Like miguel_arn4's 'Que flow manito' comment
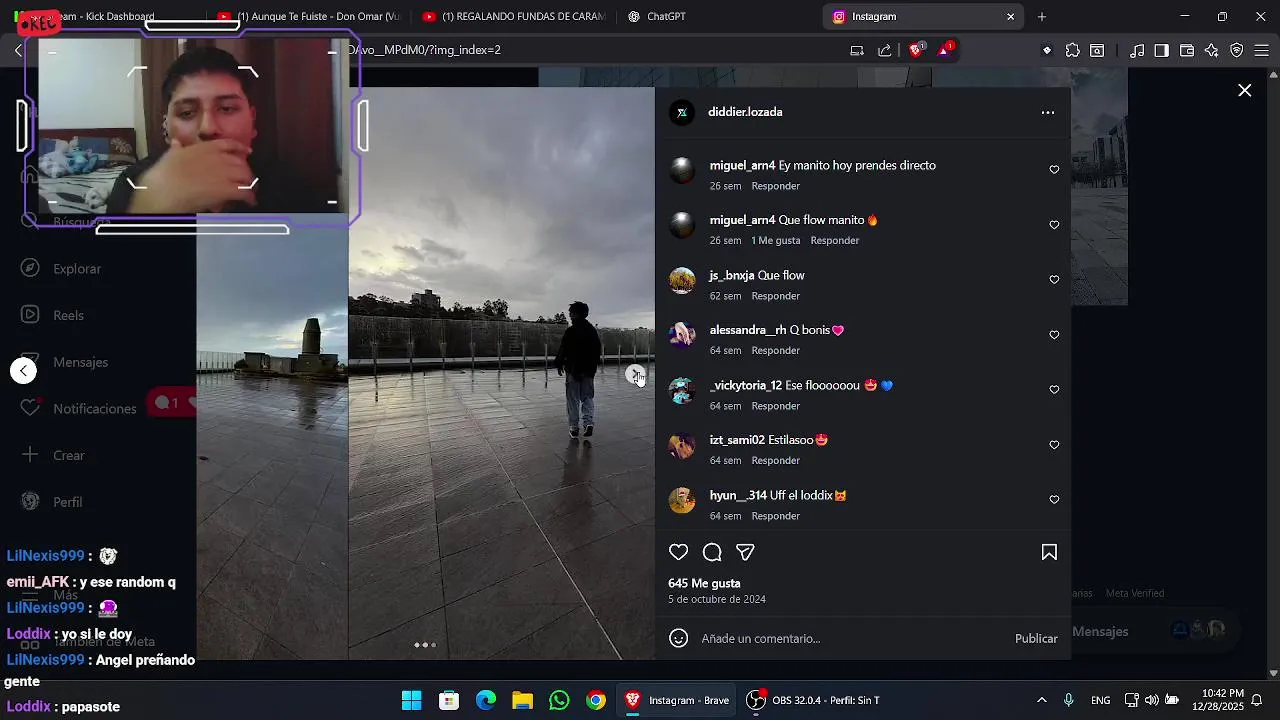The image size is (1280, 720). 1054,225
